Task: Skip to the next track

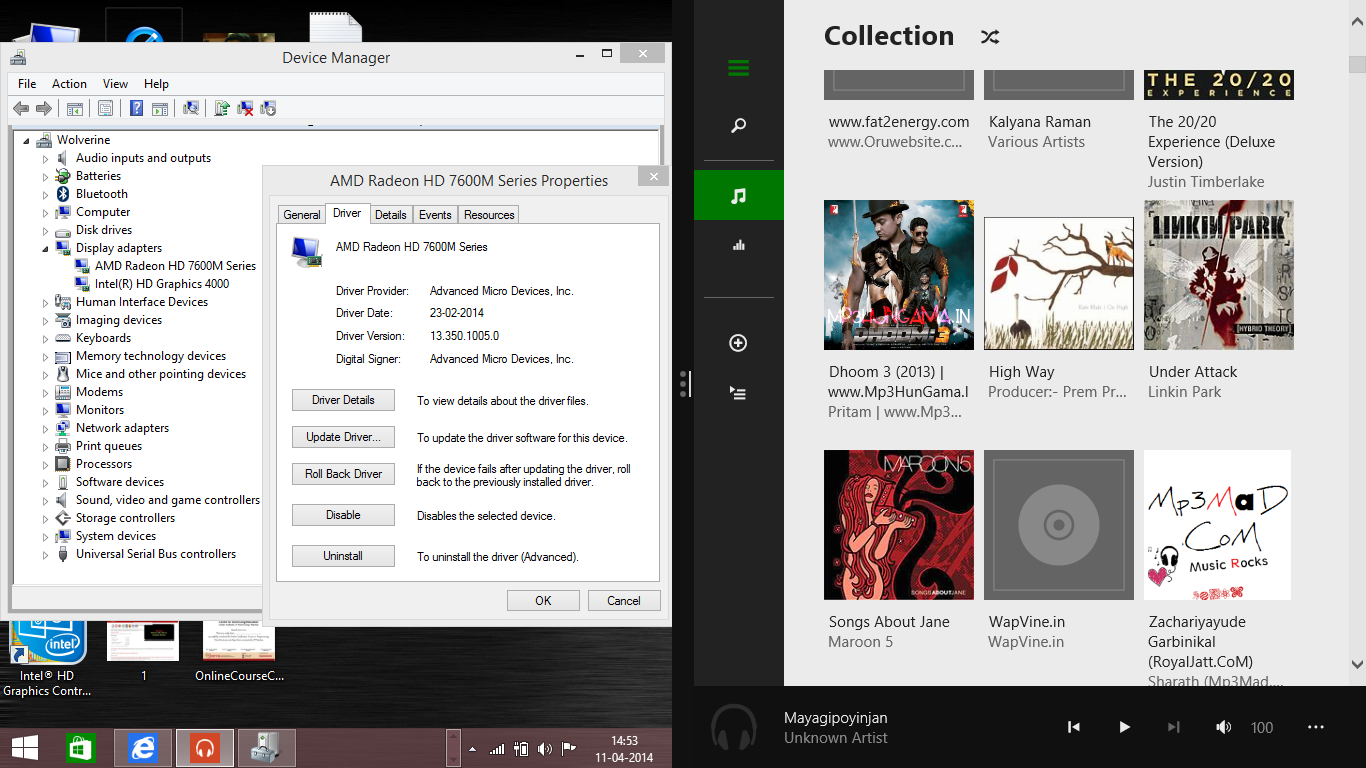Action: click(x=1174, y=727)
